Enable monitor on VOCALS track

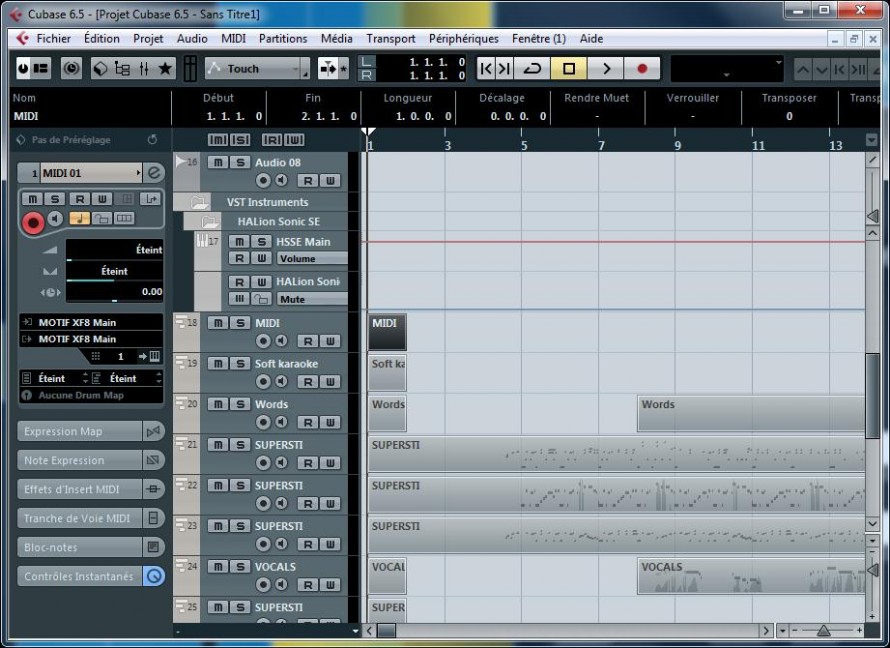click(282, 584)
